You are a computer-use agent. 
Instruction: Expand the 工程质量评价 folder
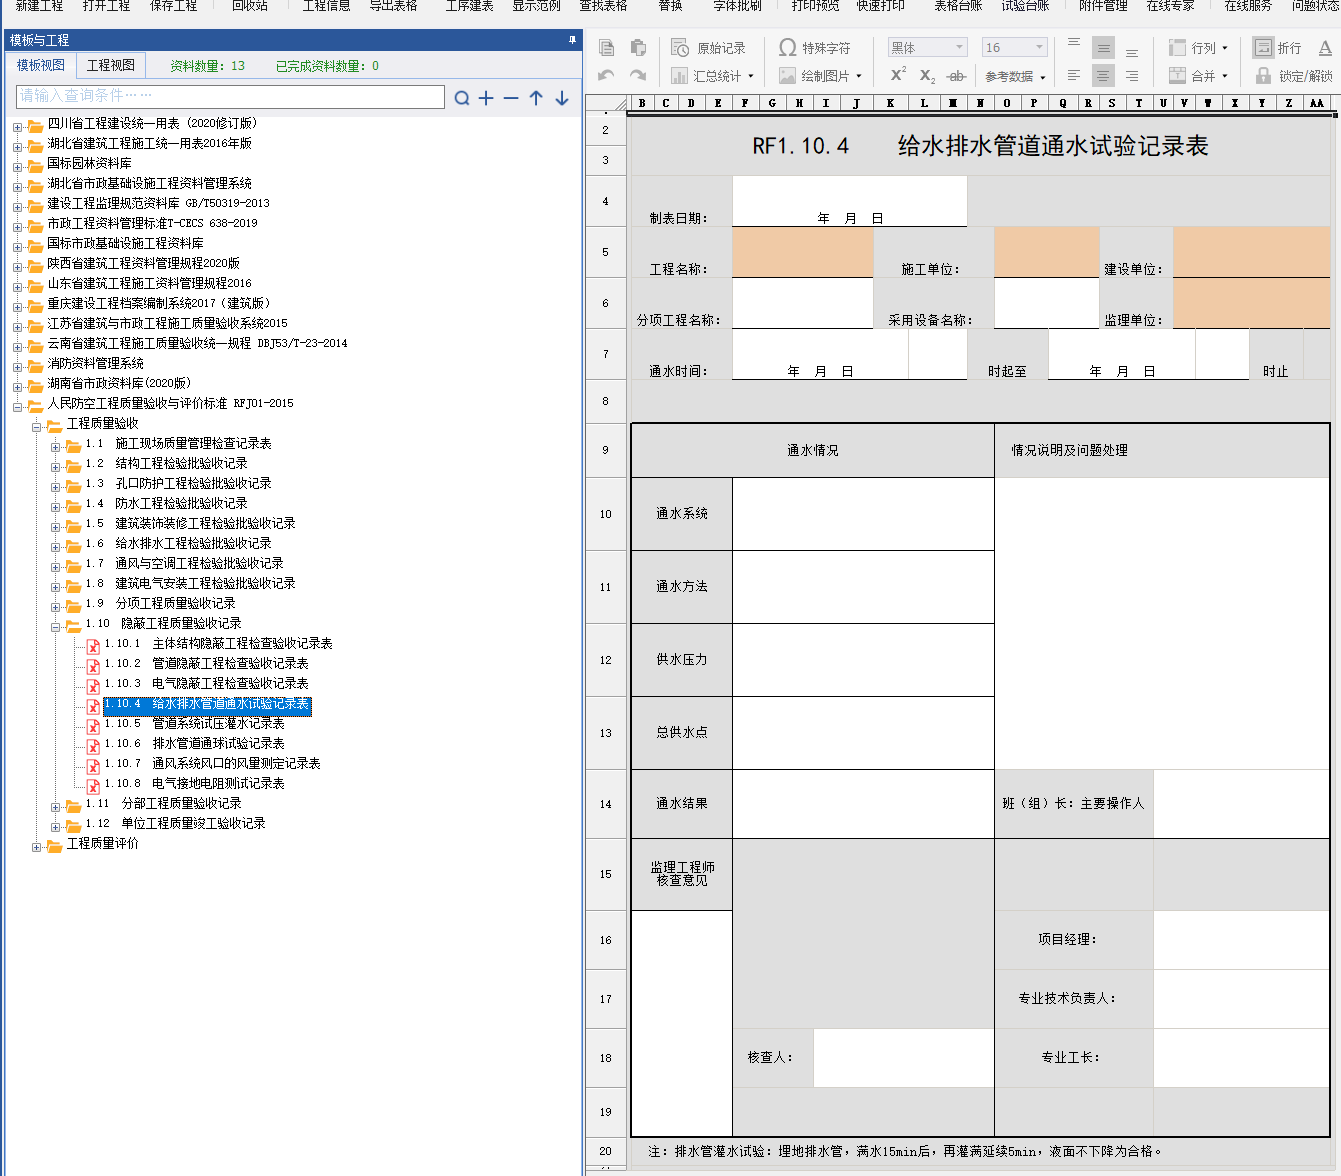tap(37, 847)
